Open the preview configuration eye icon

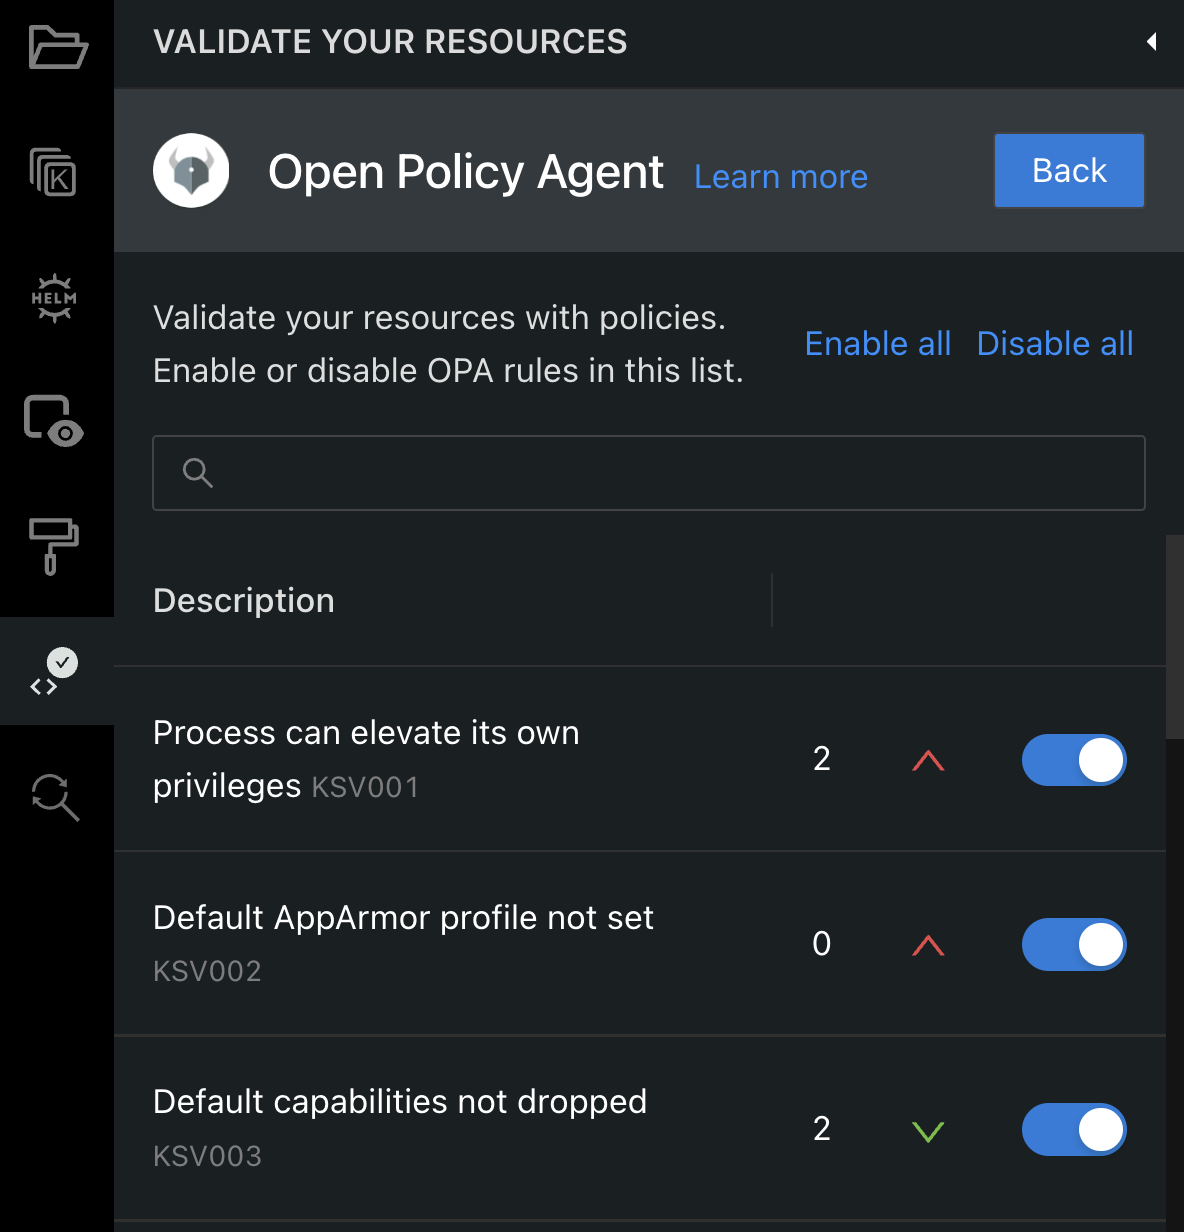(x=54, y=421)
